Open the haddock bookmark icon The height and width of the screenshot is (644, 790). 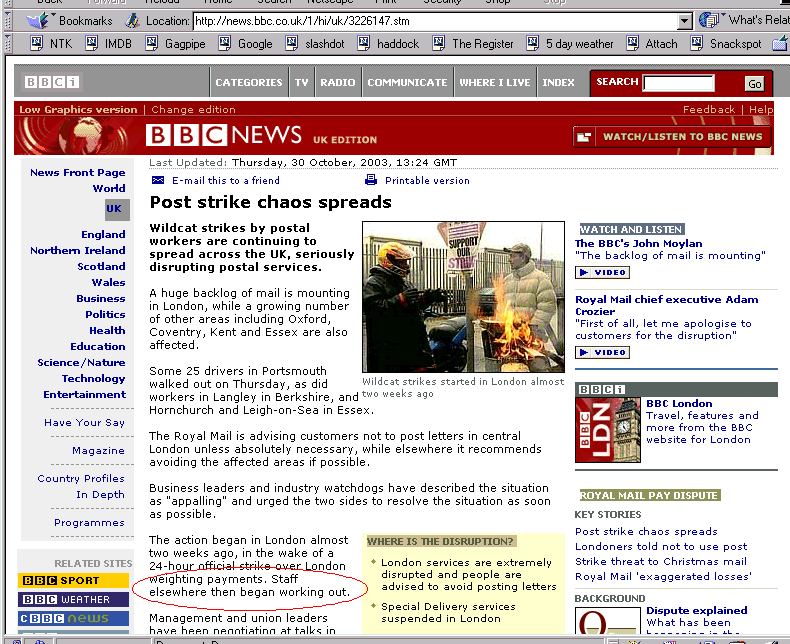364,43
